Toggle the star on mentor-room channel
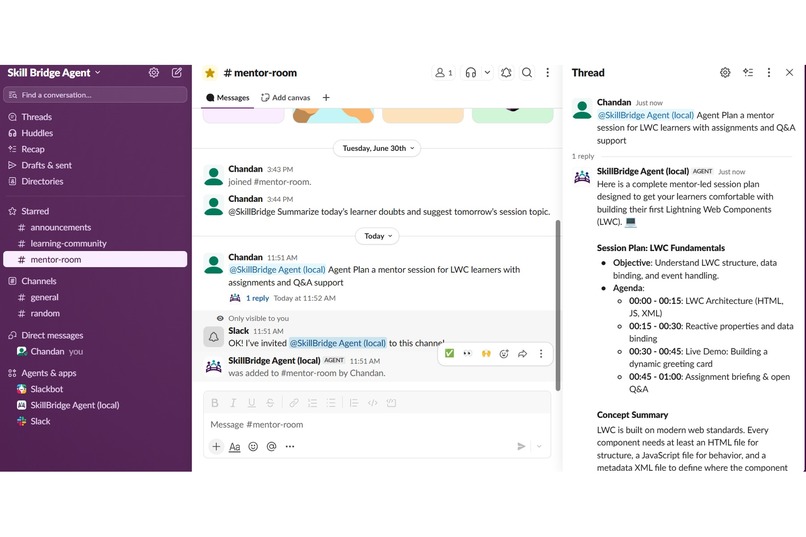 (x=210, y=73)
